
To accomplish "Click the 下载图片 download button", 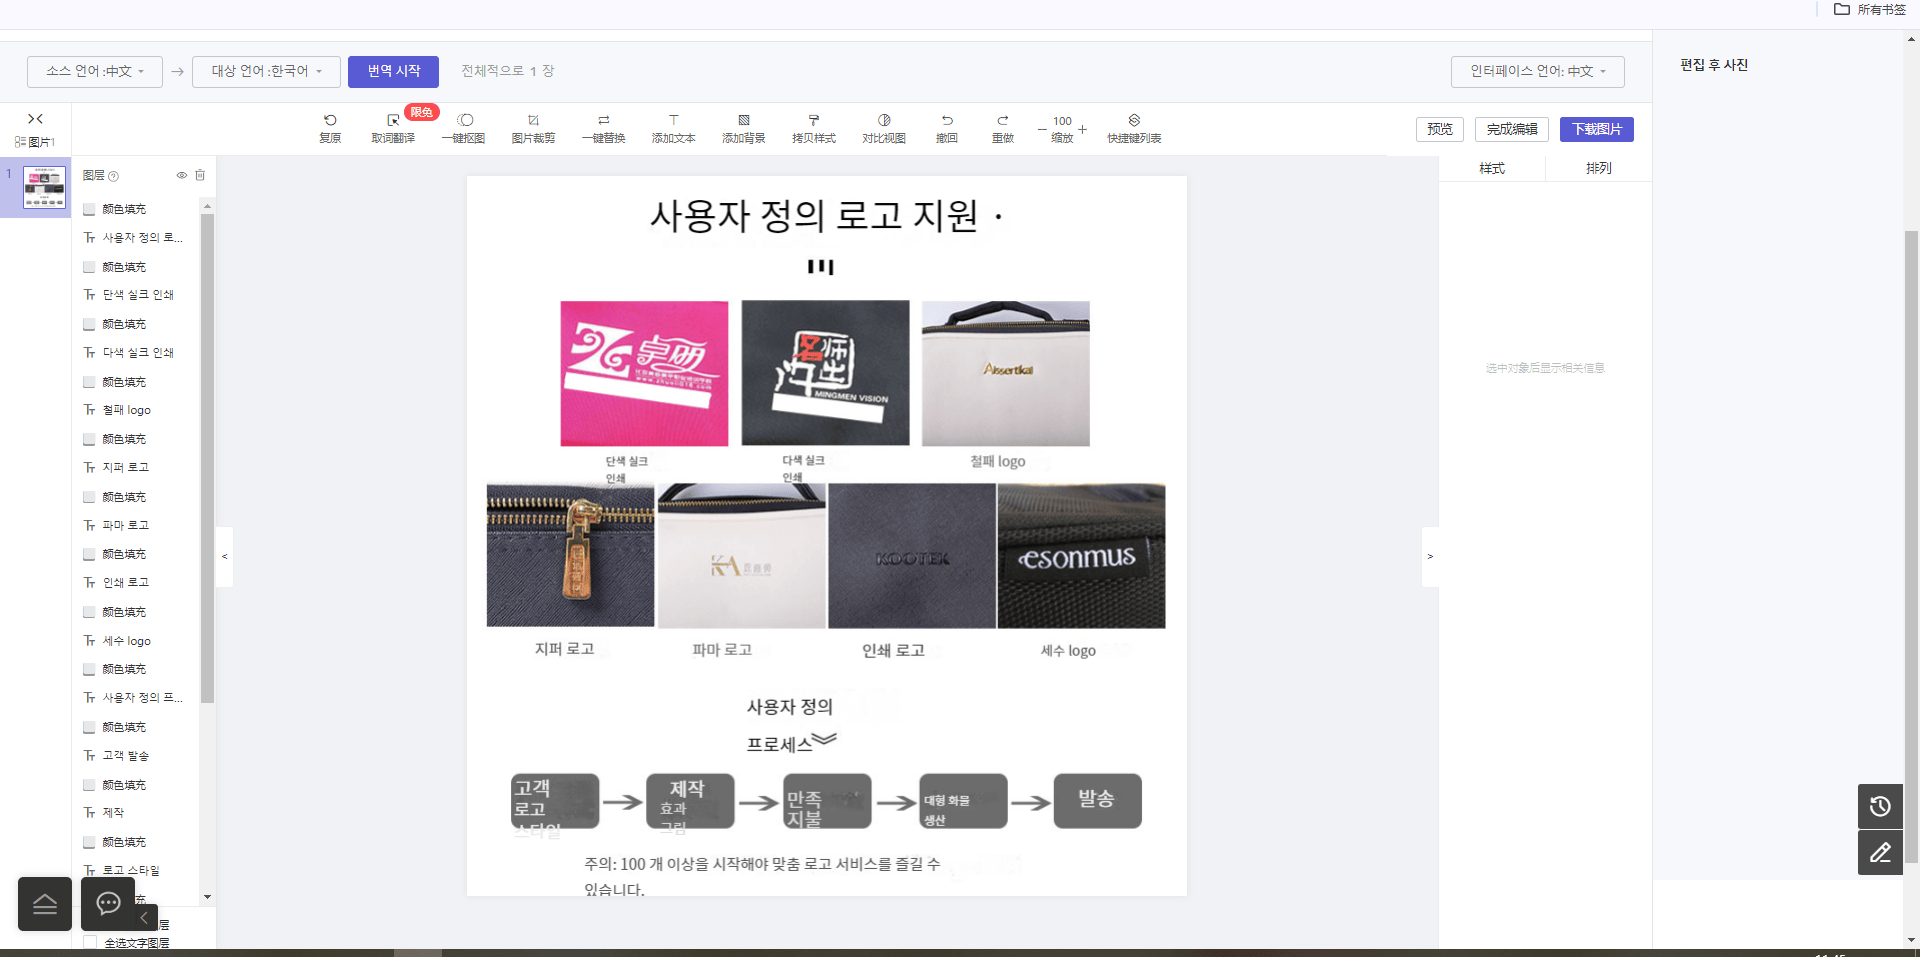I will coord(1596,129).
